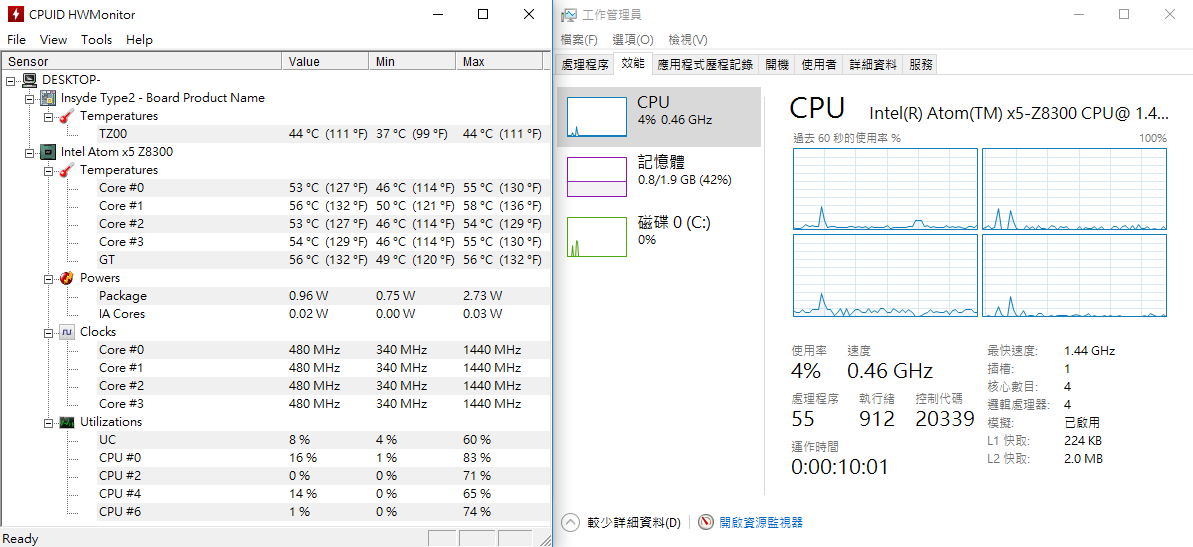Screen dimensions: 1193x547
Task: Click the flame icon beside Powers
Action: coord(67,278)
